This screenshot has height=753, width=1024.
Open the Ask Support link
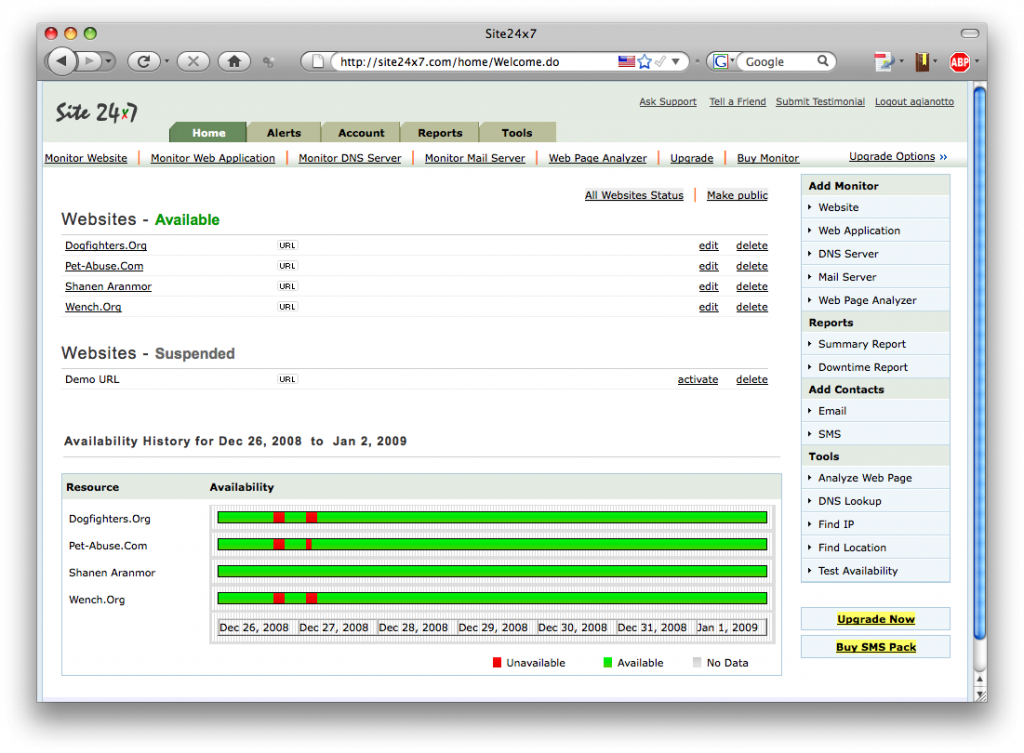(667, 102)
